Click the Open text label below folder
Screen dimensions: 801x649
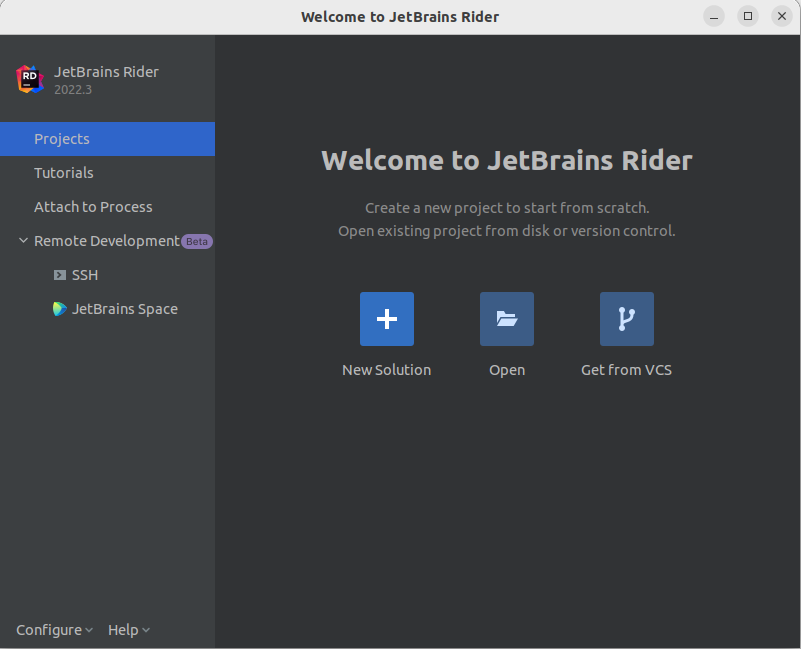point(507,370)
